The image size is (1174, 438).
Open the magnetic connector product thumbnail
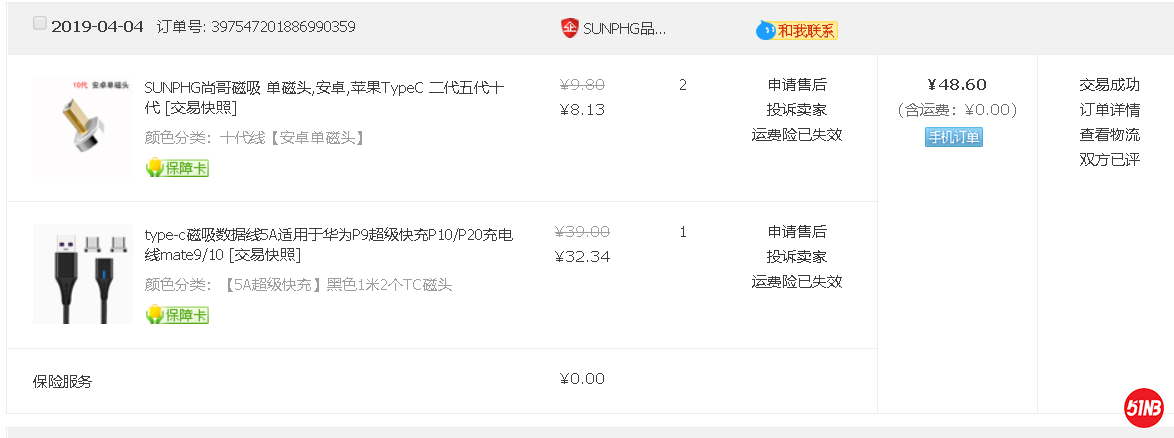(x=81, y=126)
